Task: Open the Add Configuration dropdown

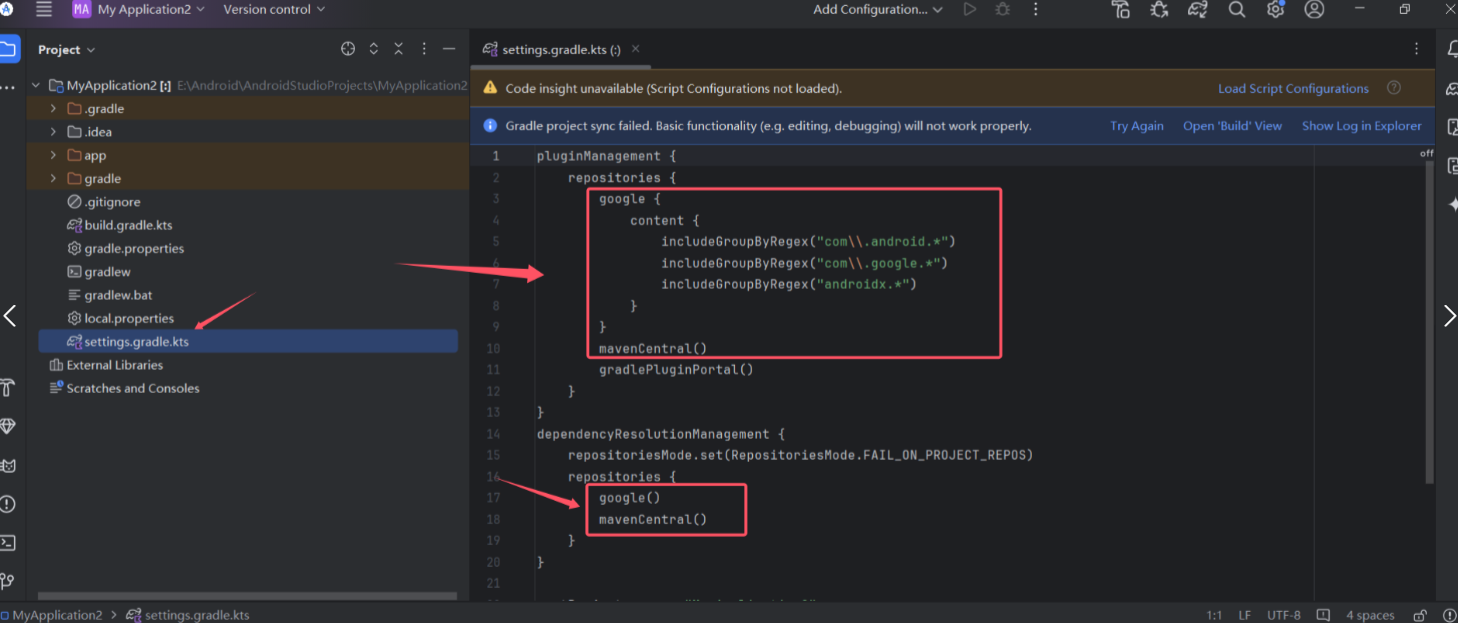Action: [872, 9]
